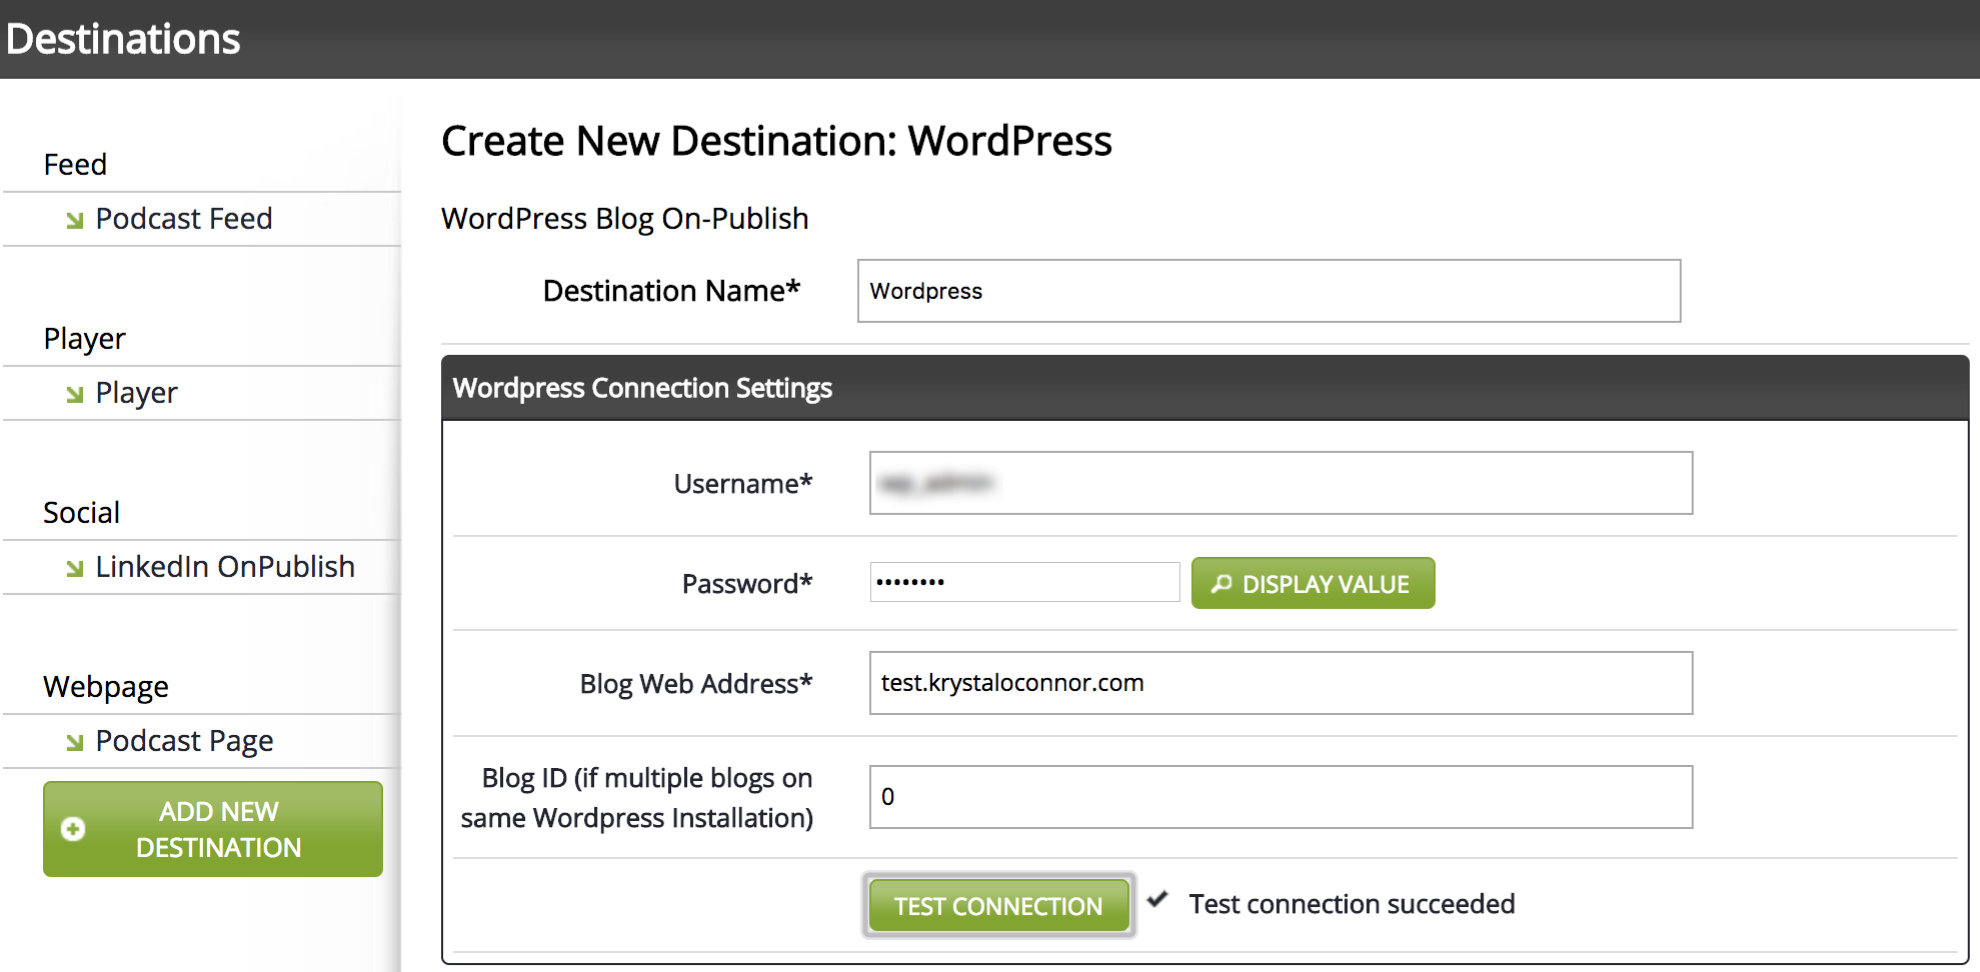Click the Player section heading

tap(85, 339)
